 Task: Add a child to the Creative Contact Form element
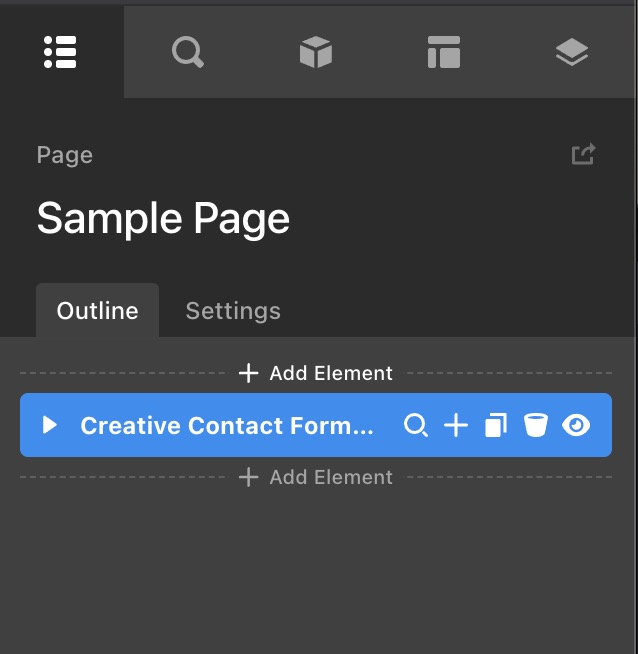[456, 425]
